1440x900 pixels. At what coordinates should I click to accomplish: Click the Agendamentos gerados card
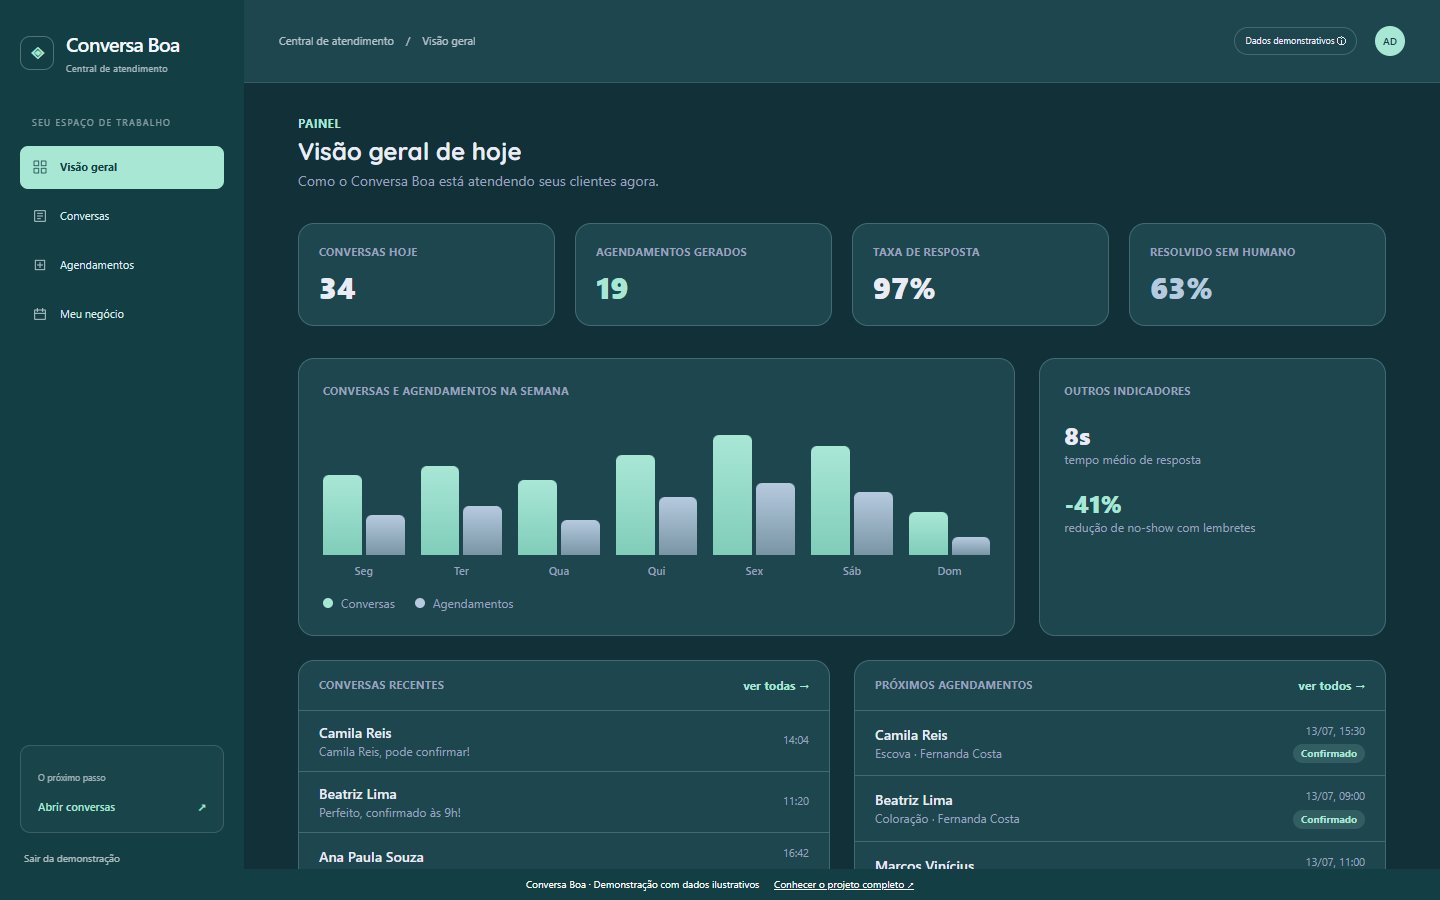click(x=703, y=274)
